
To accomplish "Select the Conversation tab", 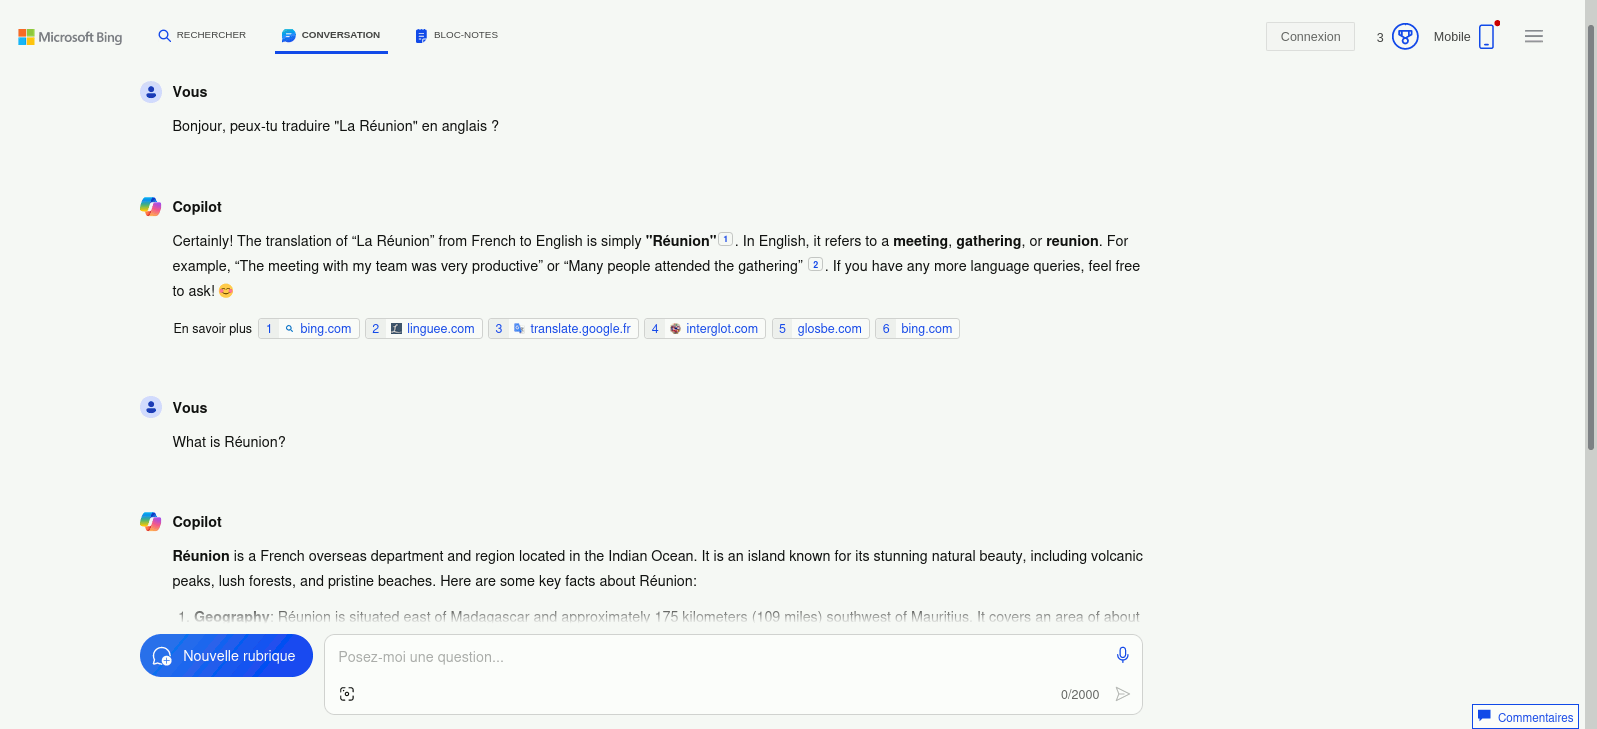I will pos(331,35).
